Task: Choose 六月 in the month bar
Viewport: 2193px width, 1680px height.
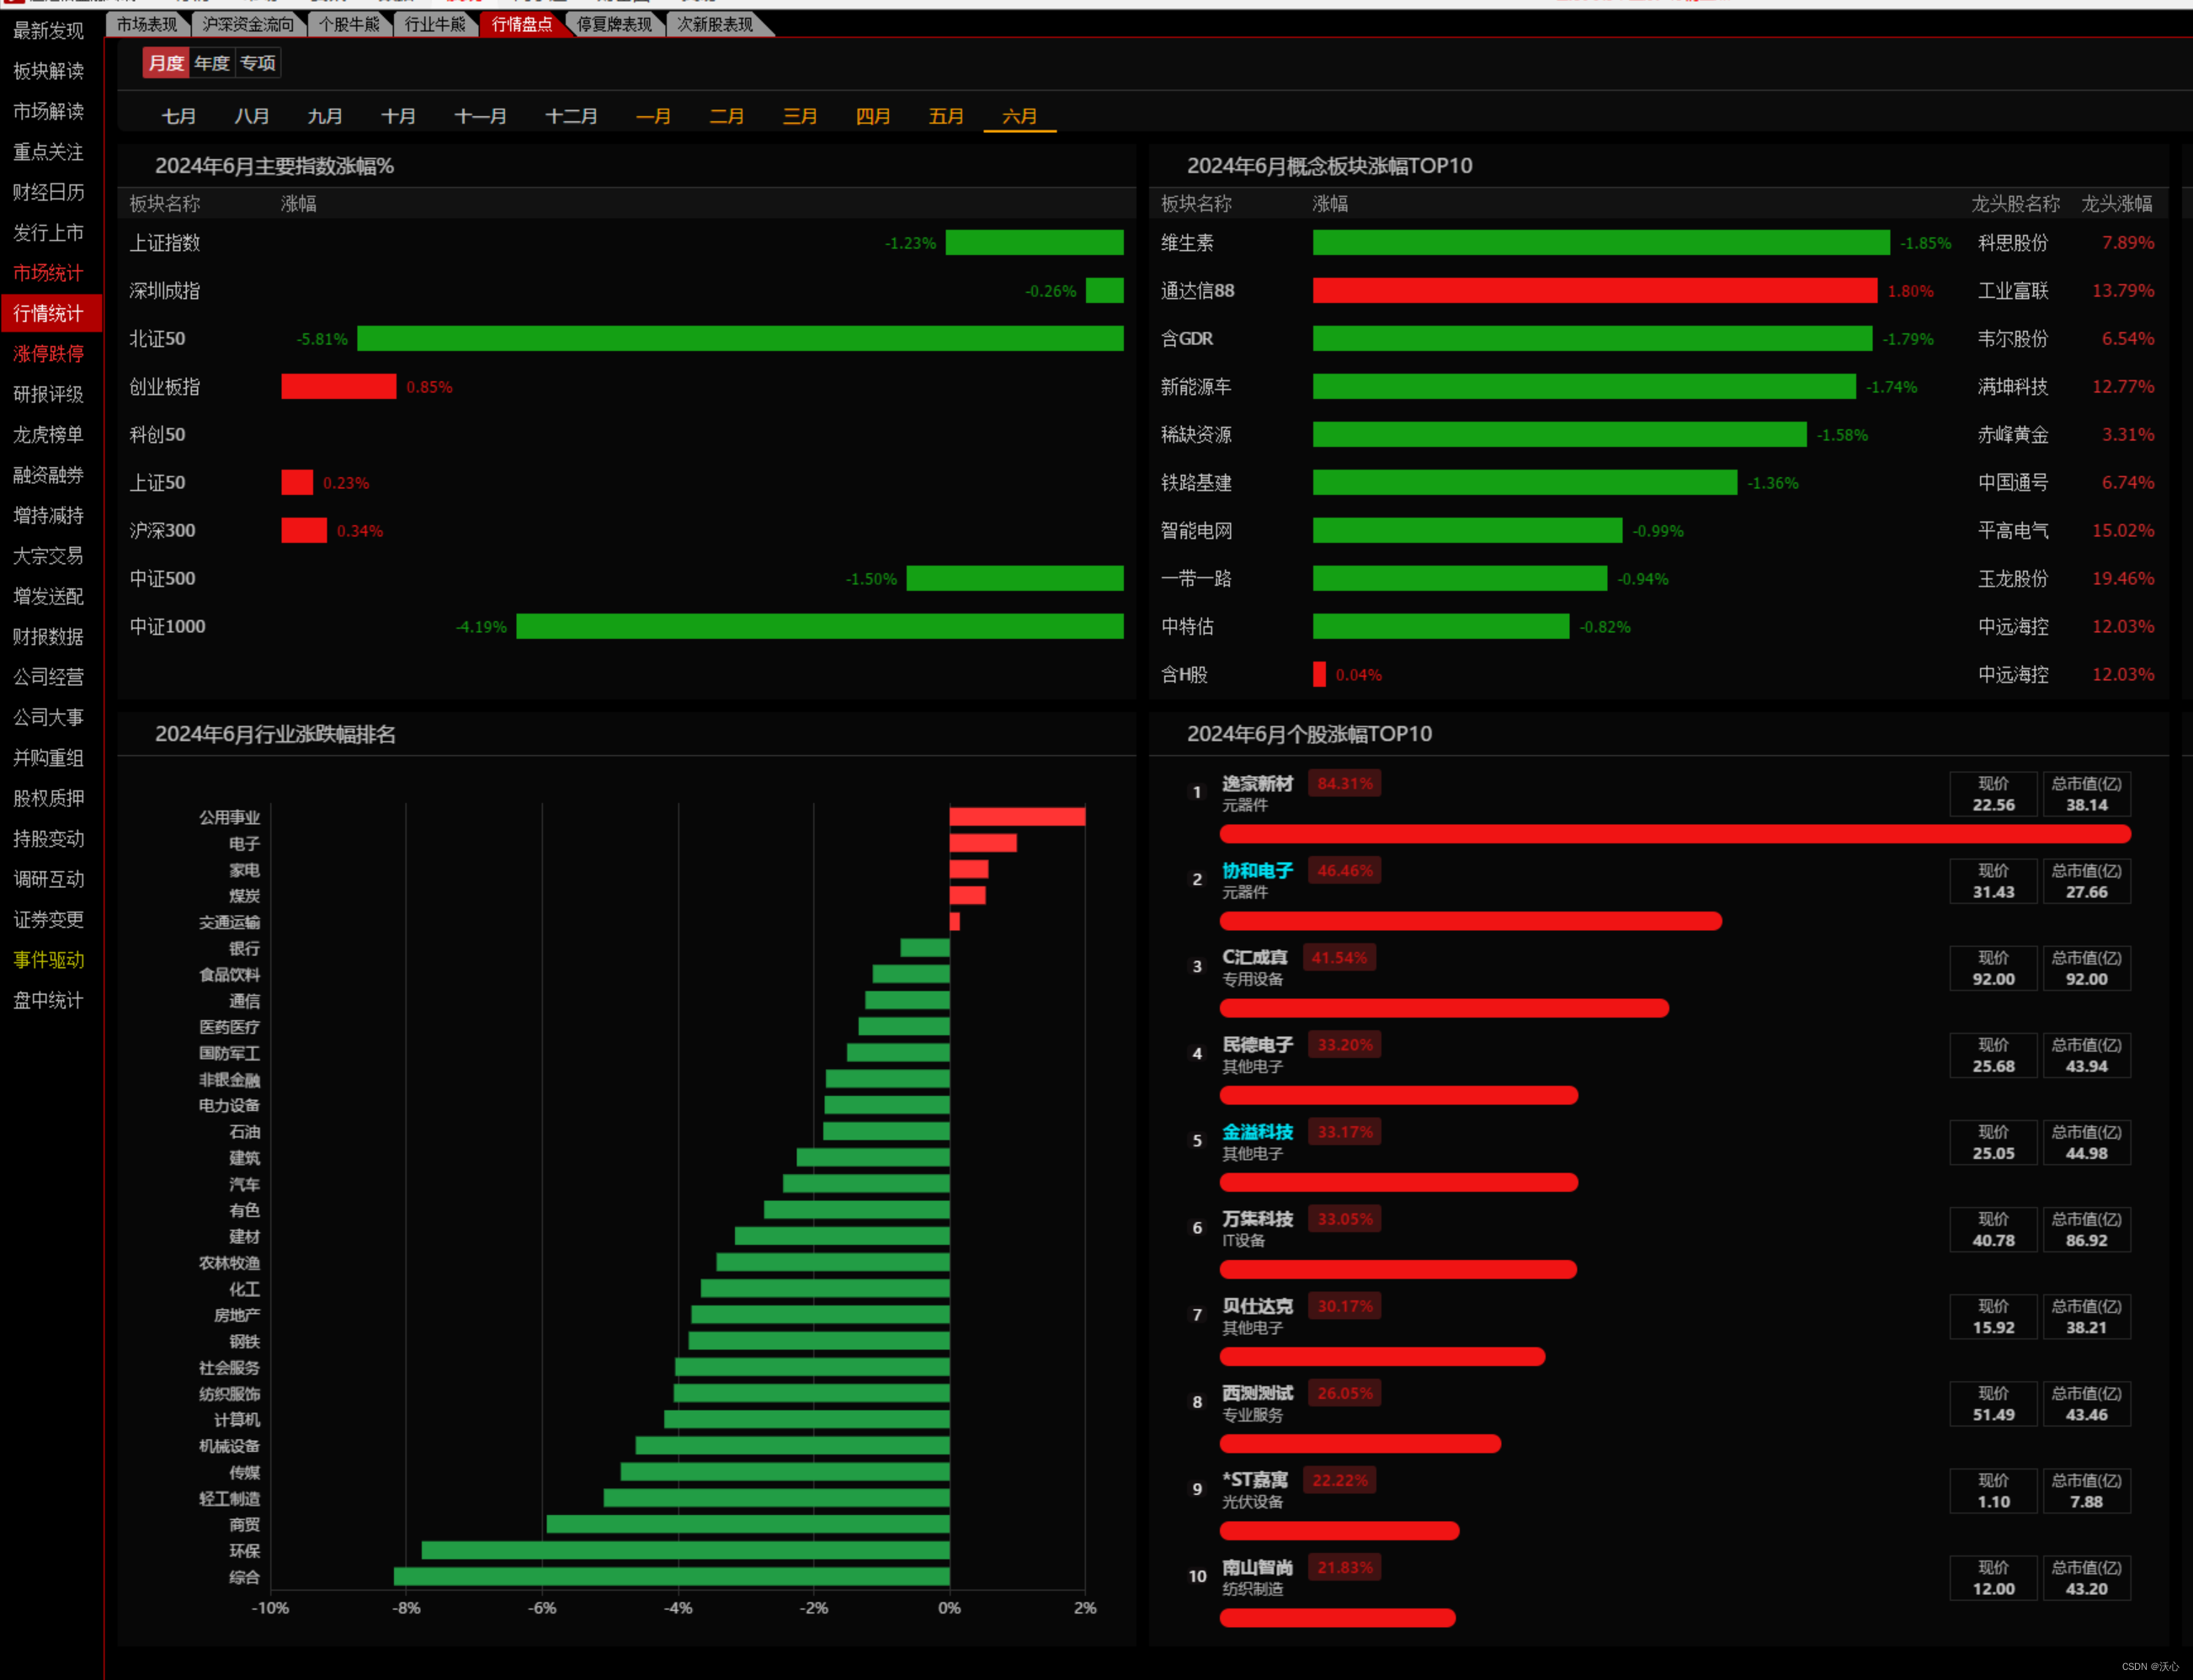Action: (1020, 116)
